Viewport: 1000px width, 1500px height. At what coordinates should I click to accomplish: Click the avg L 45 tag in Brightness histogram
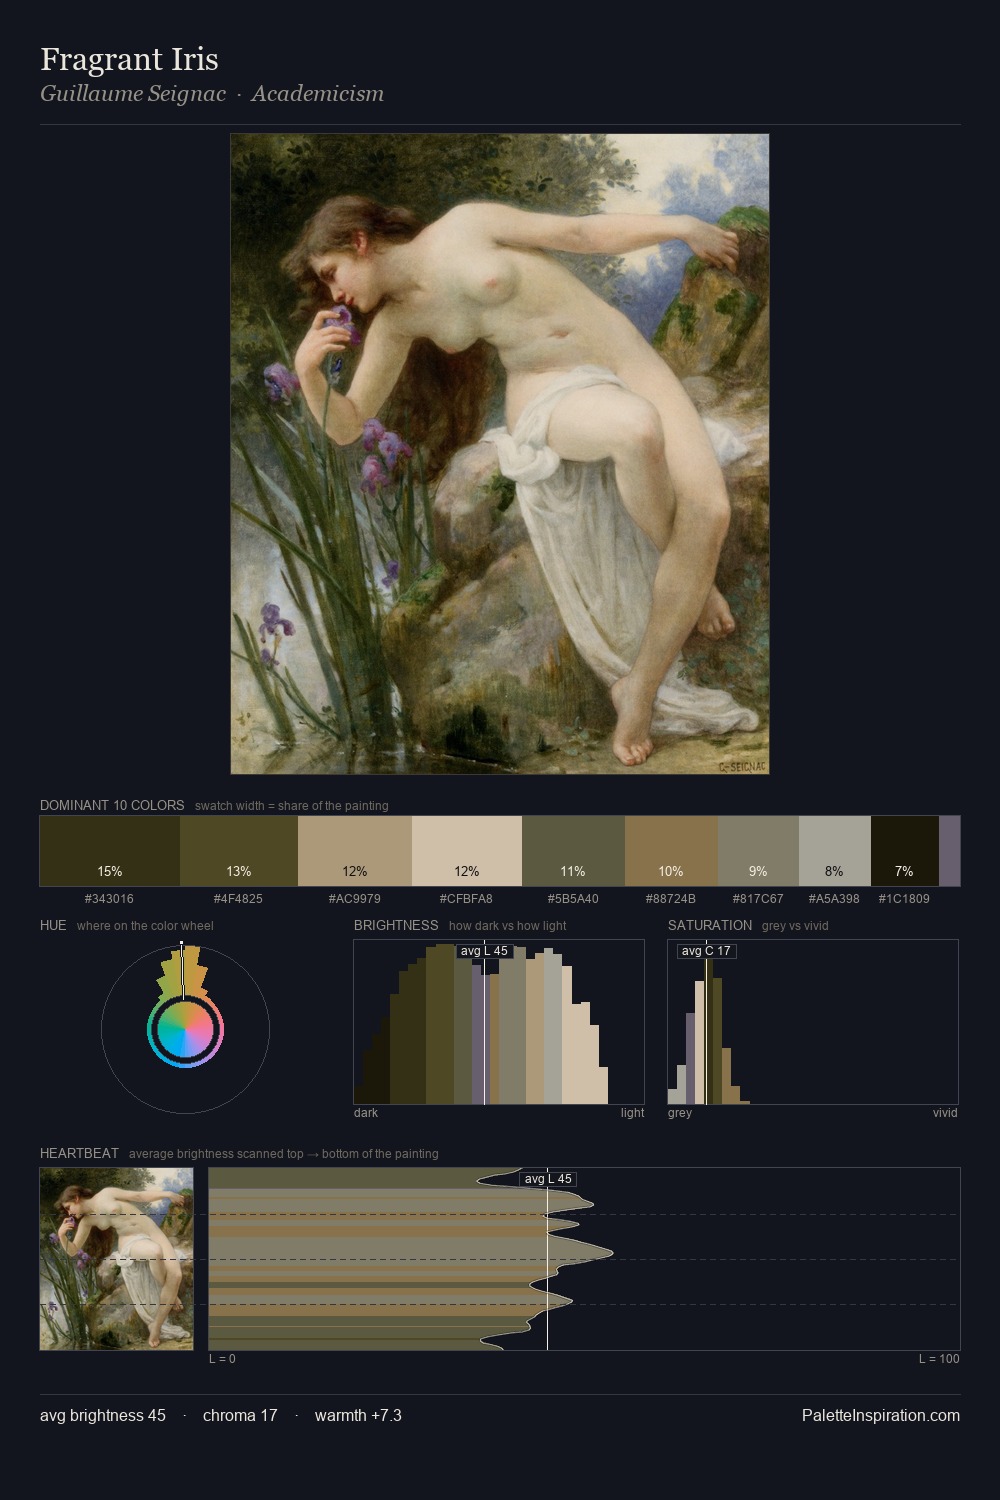tap(485, 951)
